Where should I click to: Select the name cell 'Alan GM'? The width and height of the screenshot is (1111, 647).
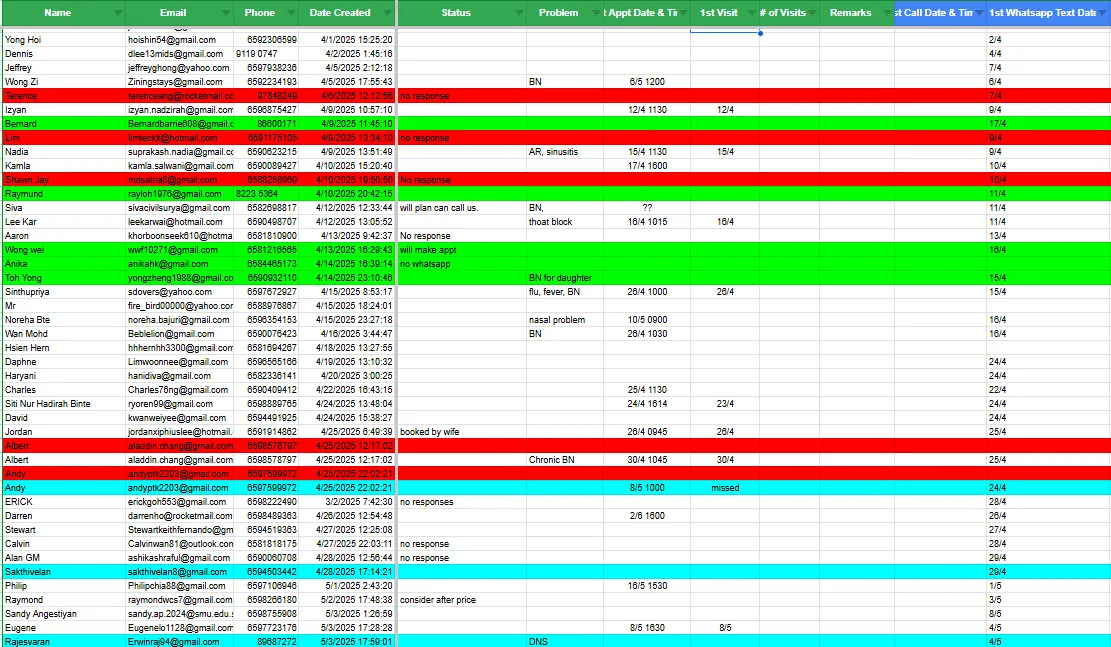click(64, 558)
